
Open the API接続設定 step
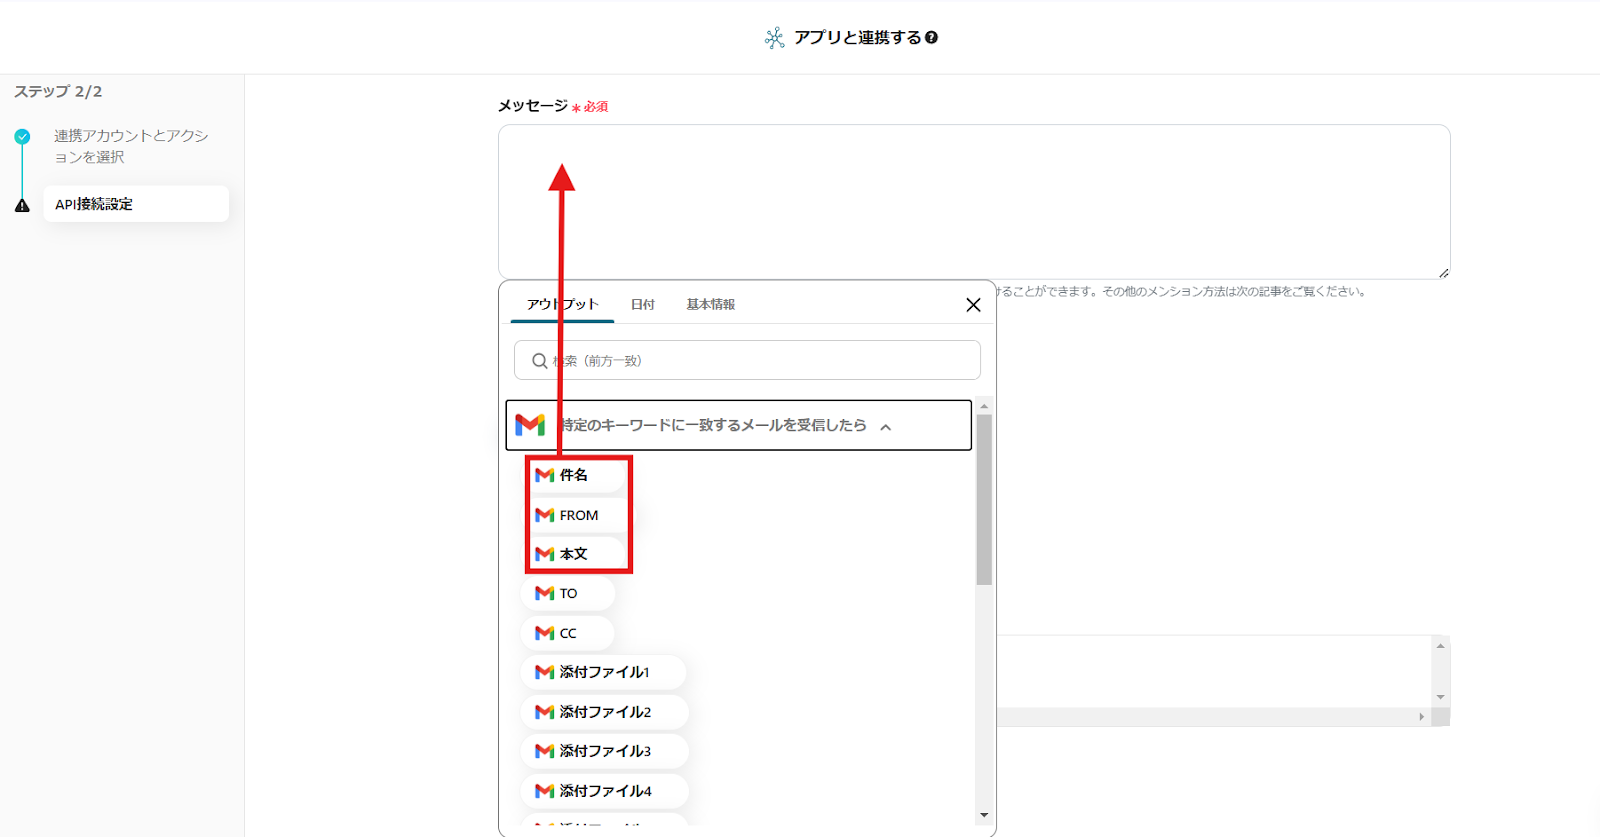click(x=135, y=204)
